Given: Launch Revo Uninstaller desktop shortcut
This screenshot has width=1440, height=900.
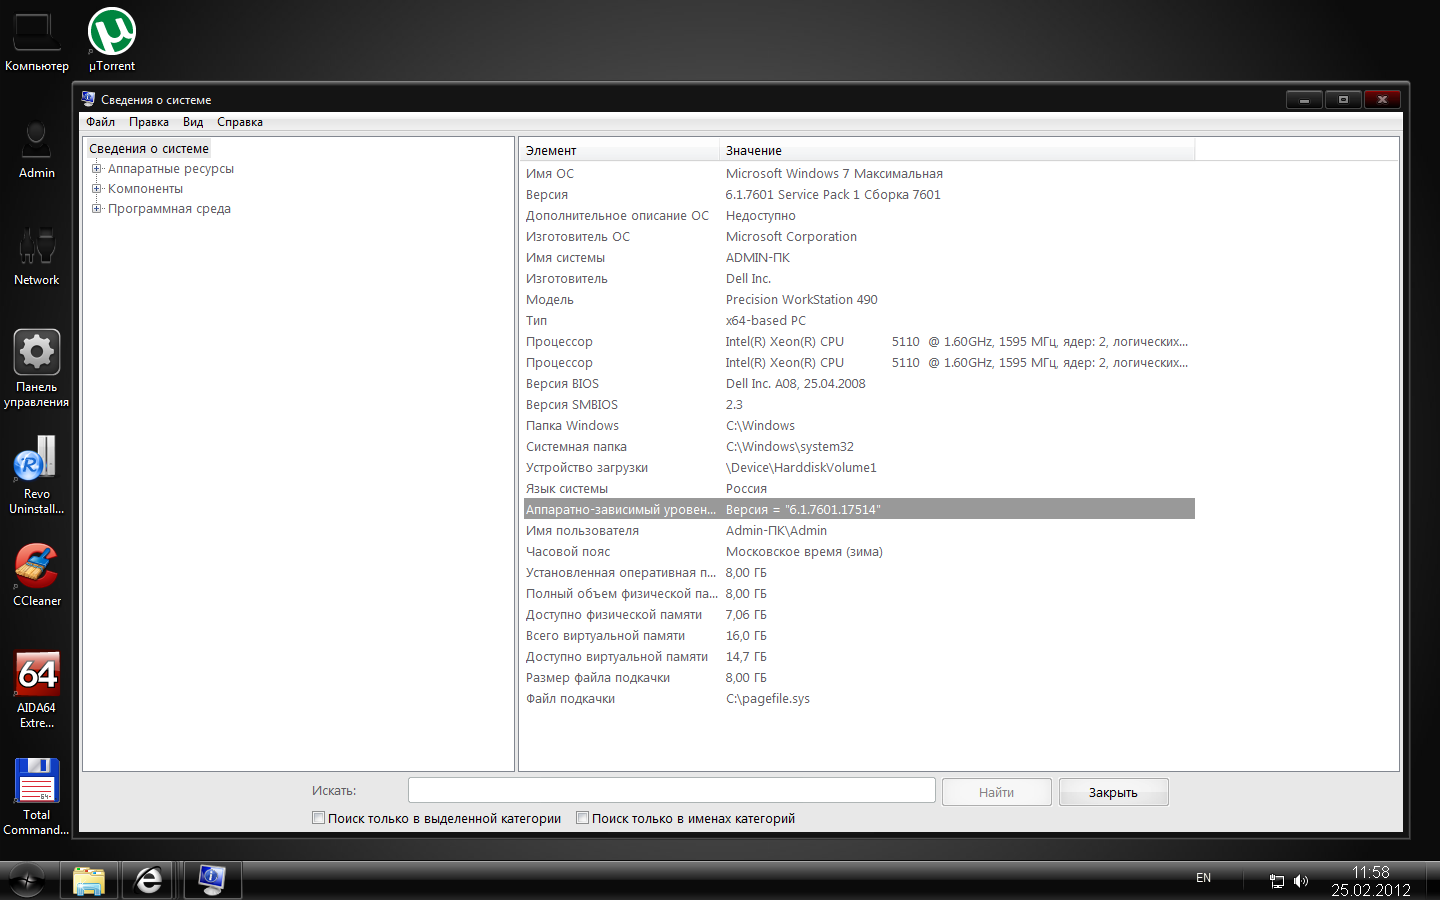Looking at the screenshot, I should point(36,475).
